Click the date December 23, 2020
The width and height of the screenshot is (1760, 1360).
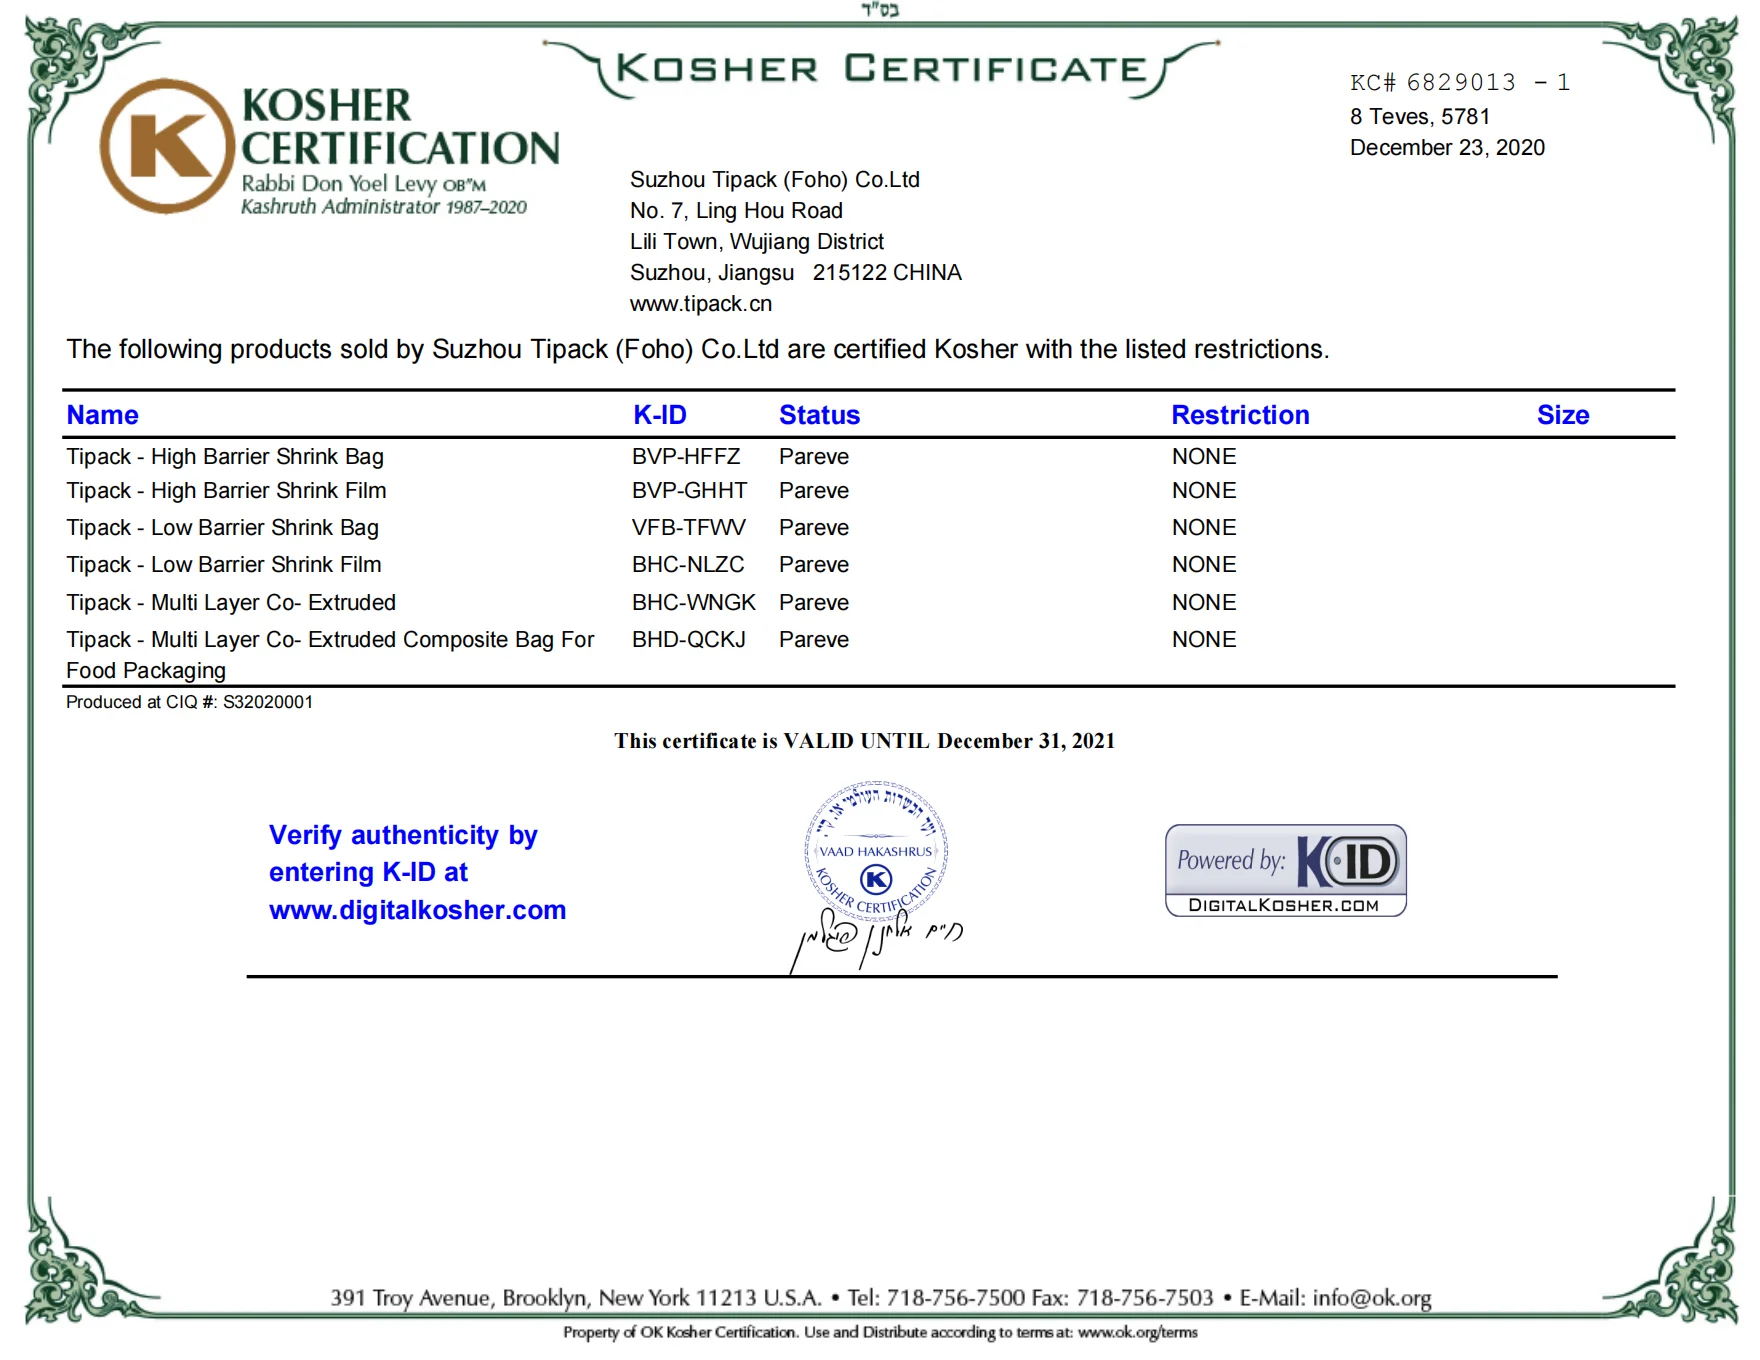(1448, 148)
